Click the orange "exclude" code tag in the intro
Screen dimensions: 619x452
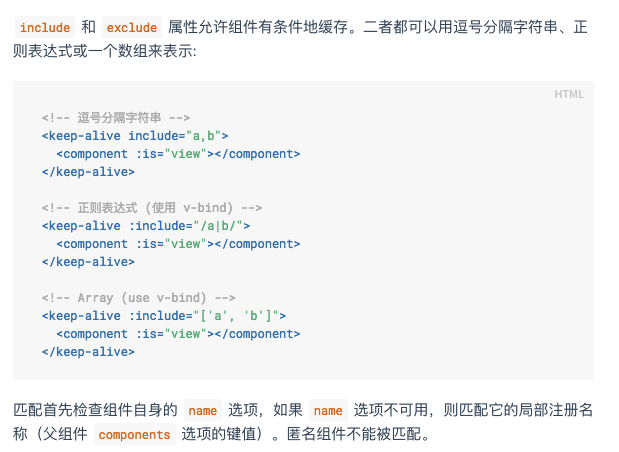coord(132,28)
